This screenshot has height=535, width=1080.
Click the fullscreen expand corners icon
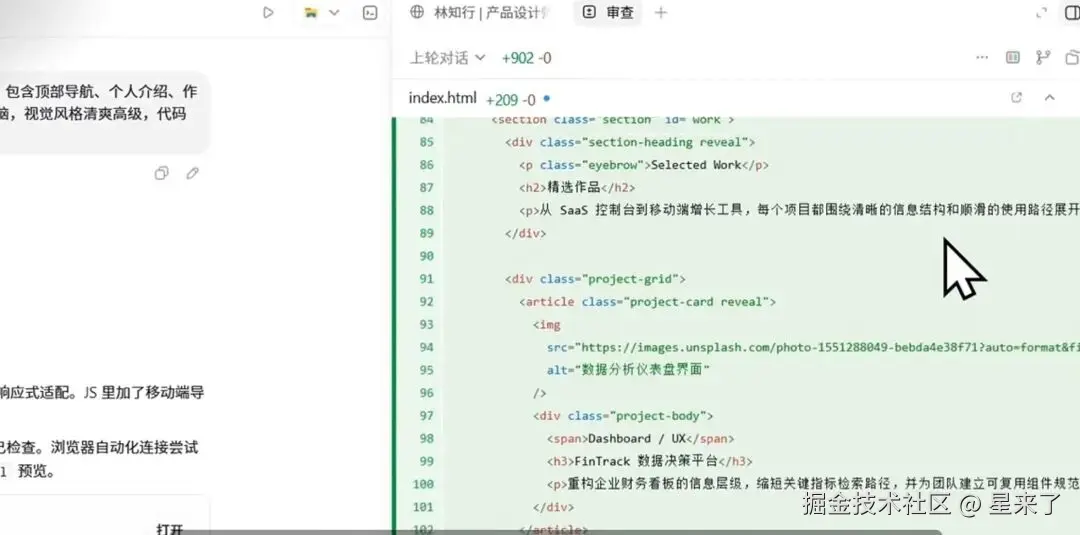(x=1041, y=12)
